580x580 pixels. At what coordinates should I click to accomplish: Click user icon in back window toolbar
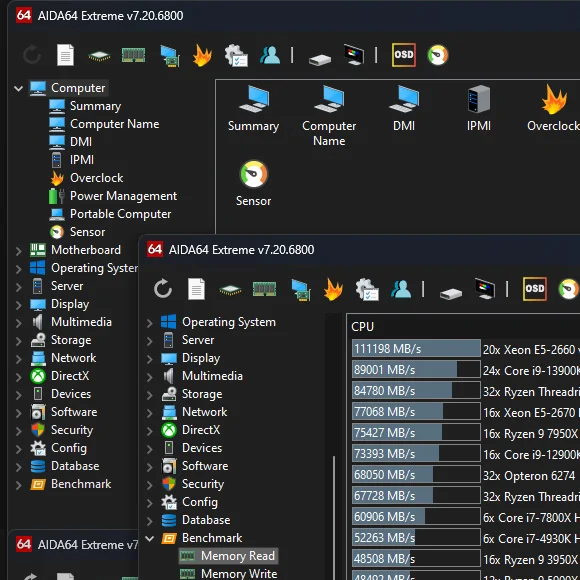coord(270,55)
